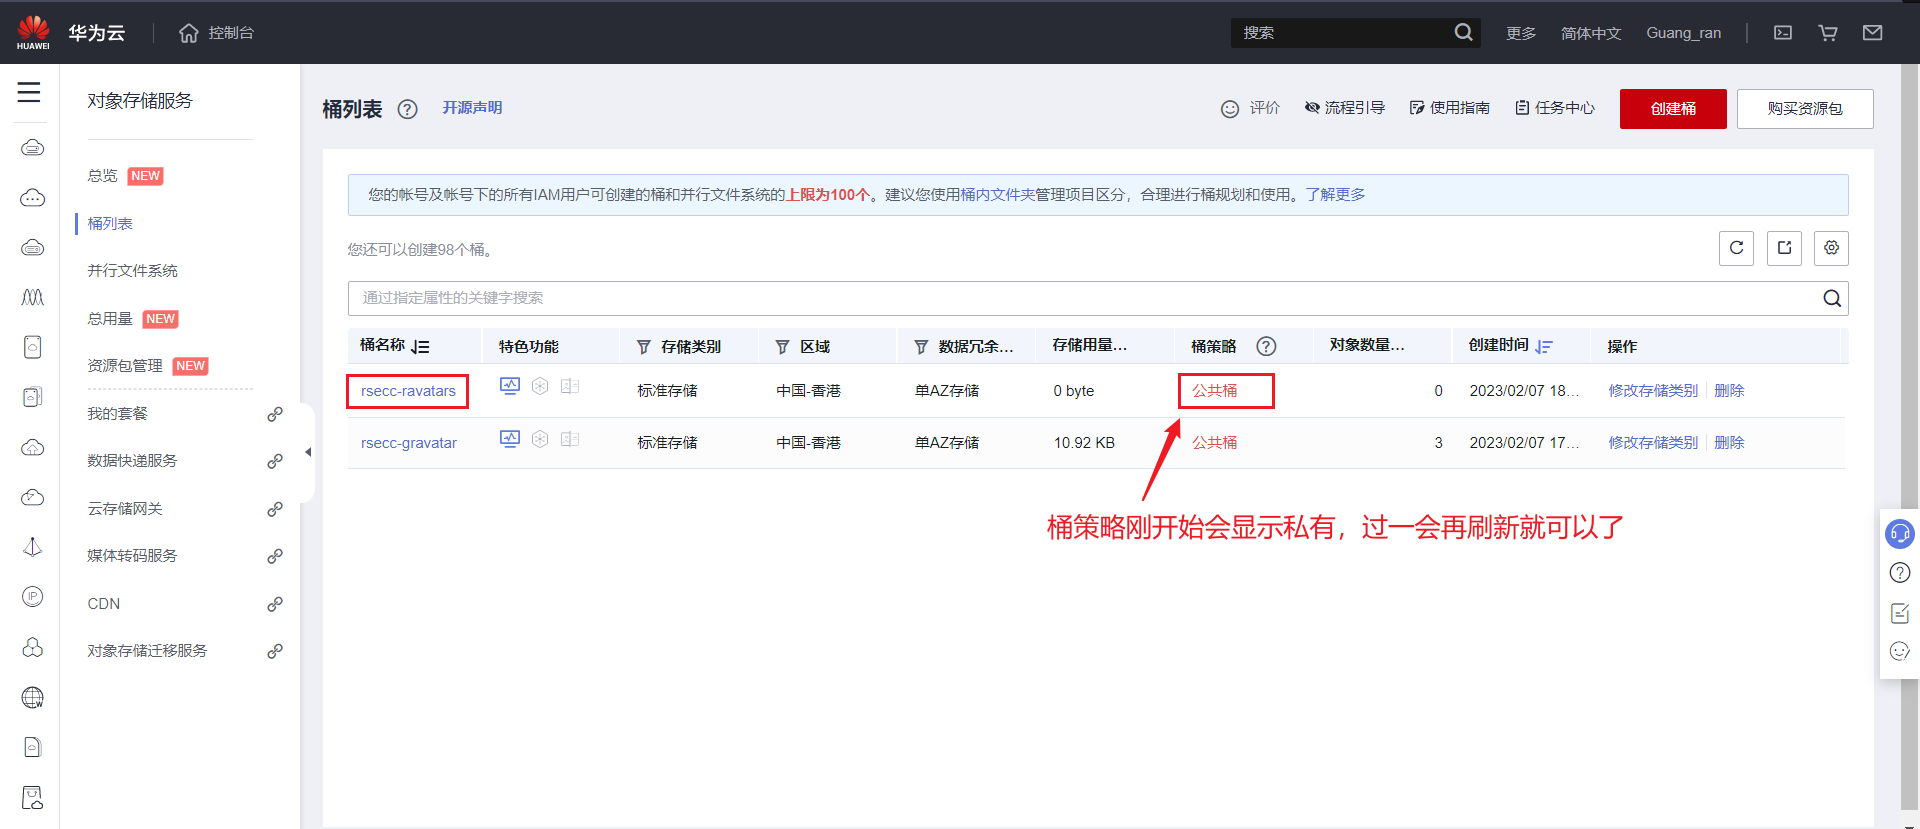Image resolution: width=1920 pixels, height=829 pixels.
Task: Open the messages mail icon
Action: click(1873, 33)
